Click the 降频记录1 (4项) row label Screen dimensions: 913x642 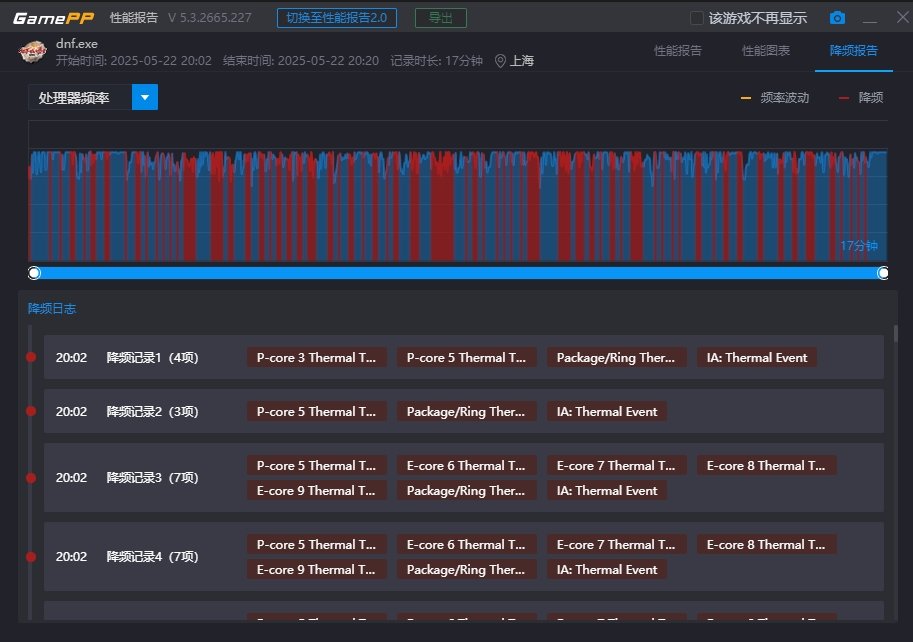point(153,357)
